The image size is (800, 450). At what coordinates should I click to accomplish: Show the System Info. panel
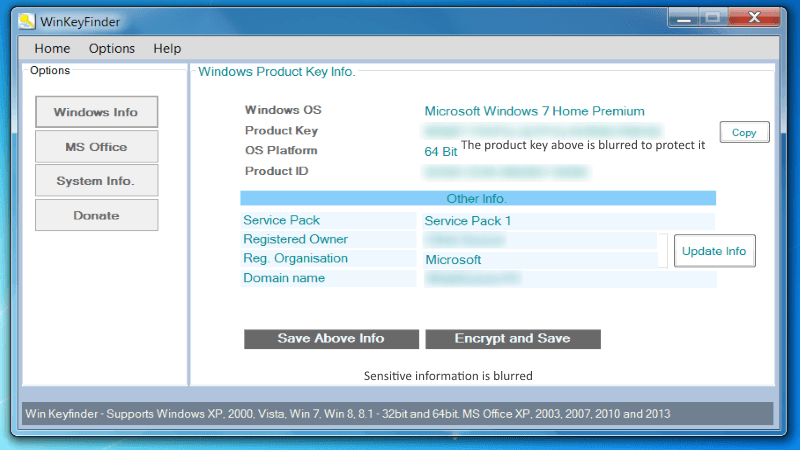[x=96, y=181]
